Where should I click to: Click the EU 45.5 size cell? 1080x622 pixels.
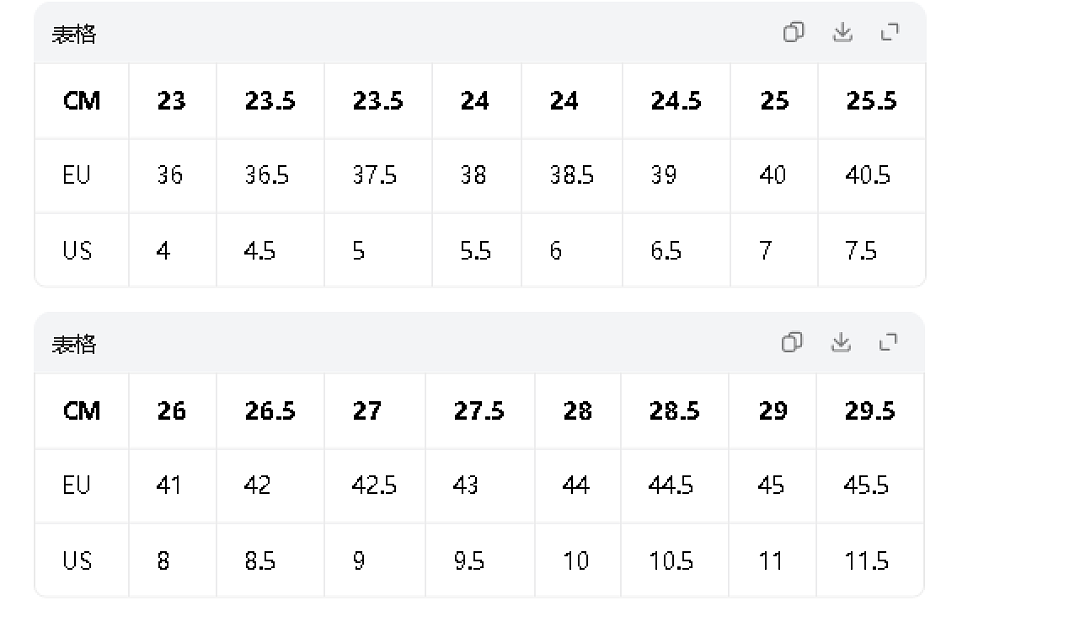pyautogui.click(x=870, y=486)
